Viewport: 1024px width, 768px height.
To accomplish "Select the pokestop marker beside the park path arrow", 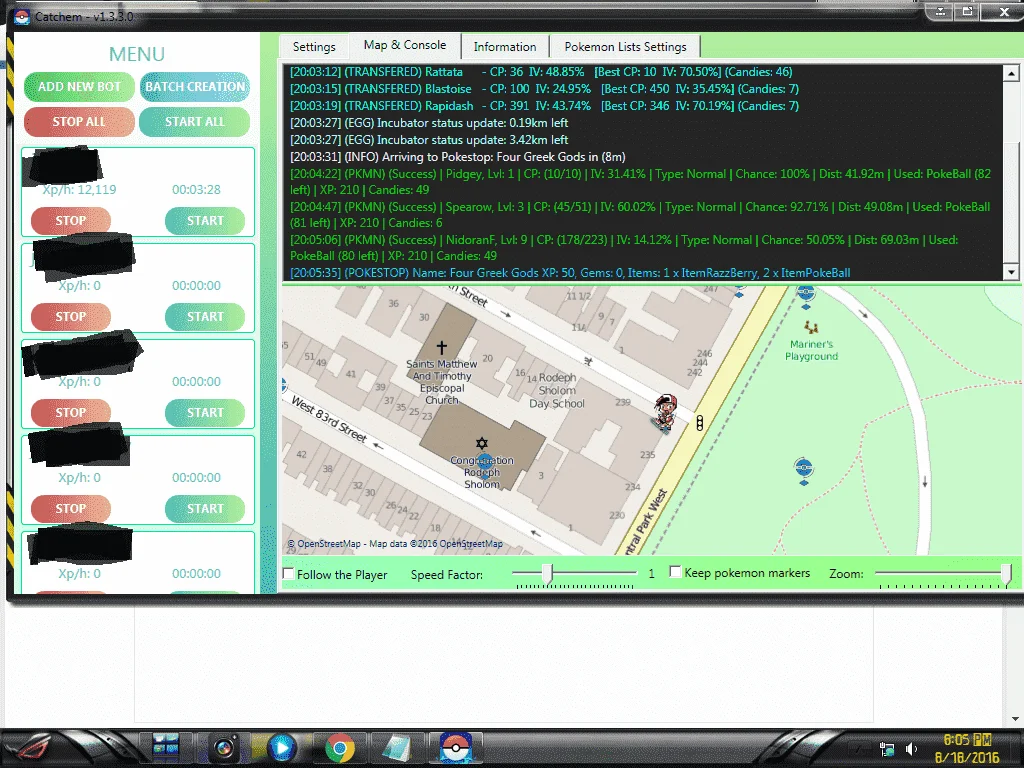I will tap(804, 472).
